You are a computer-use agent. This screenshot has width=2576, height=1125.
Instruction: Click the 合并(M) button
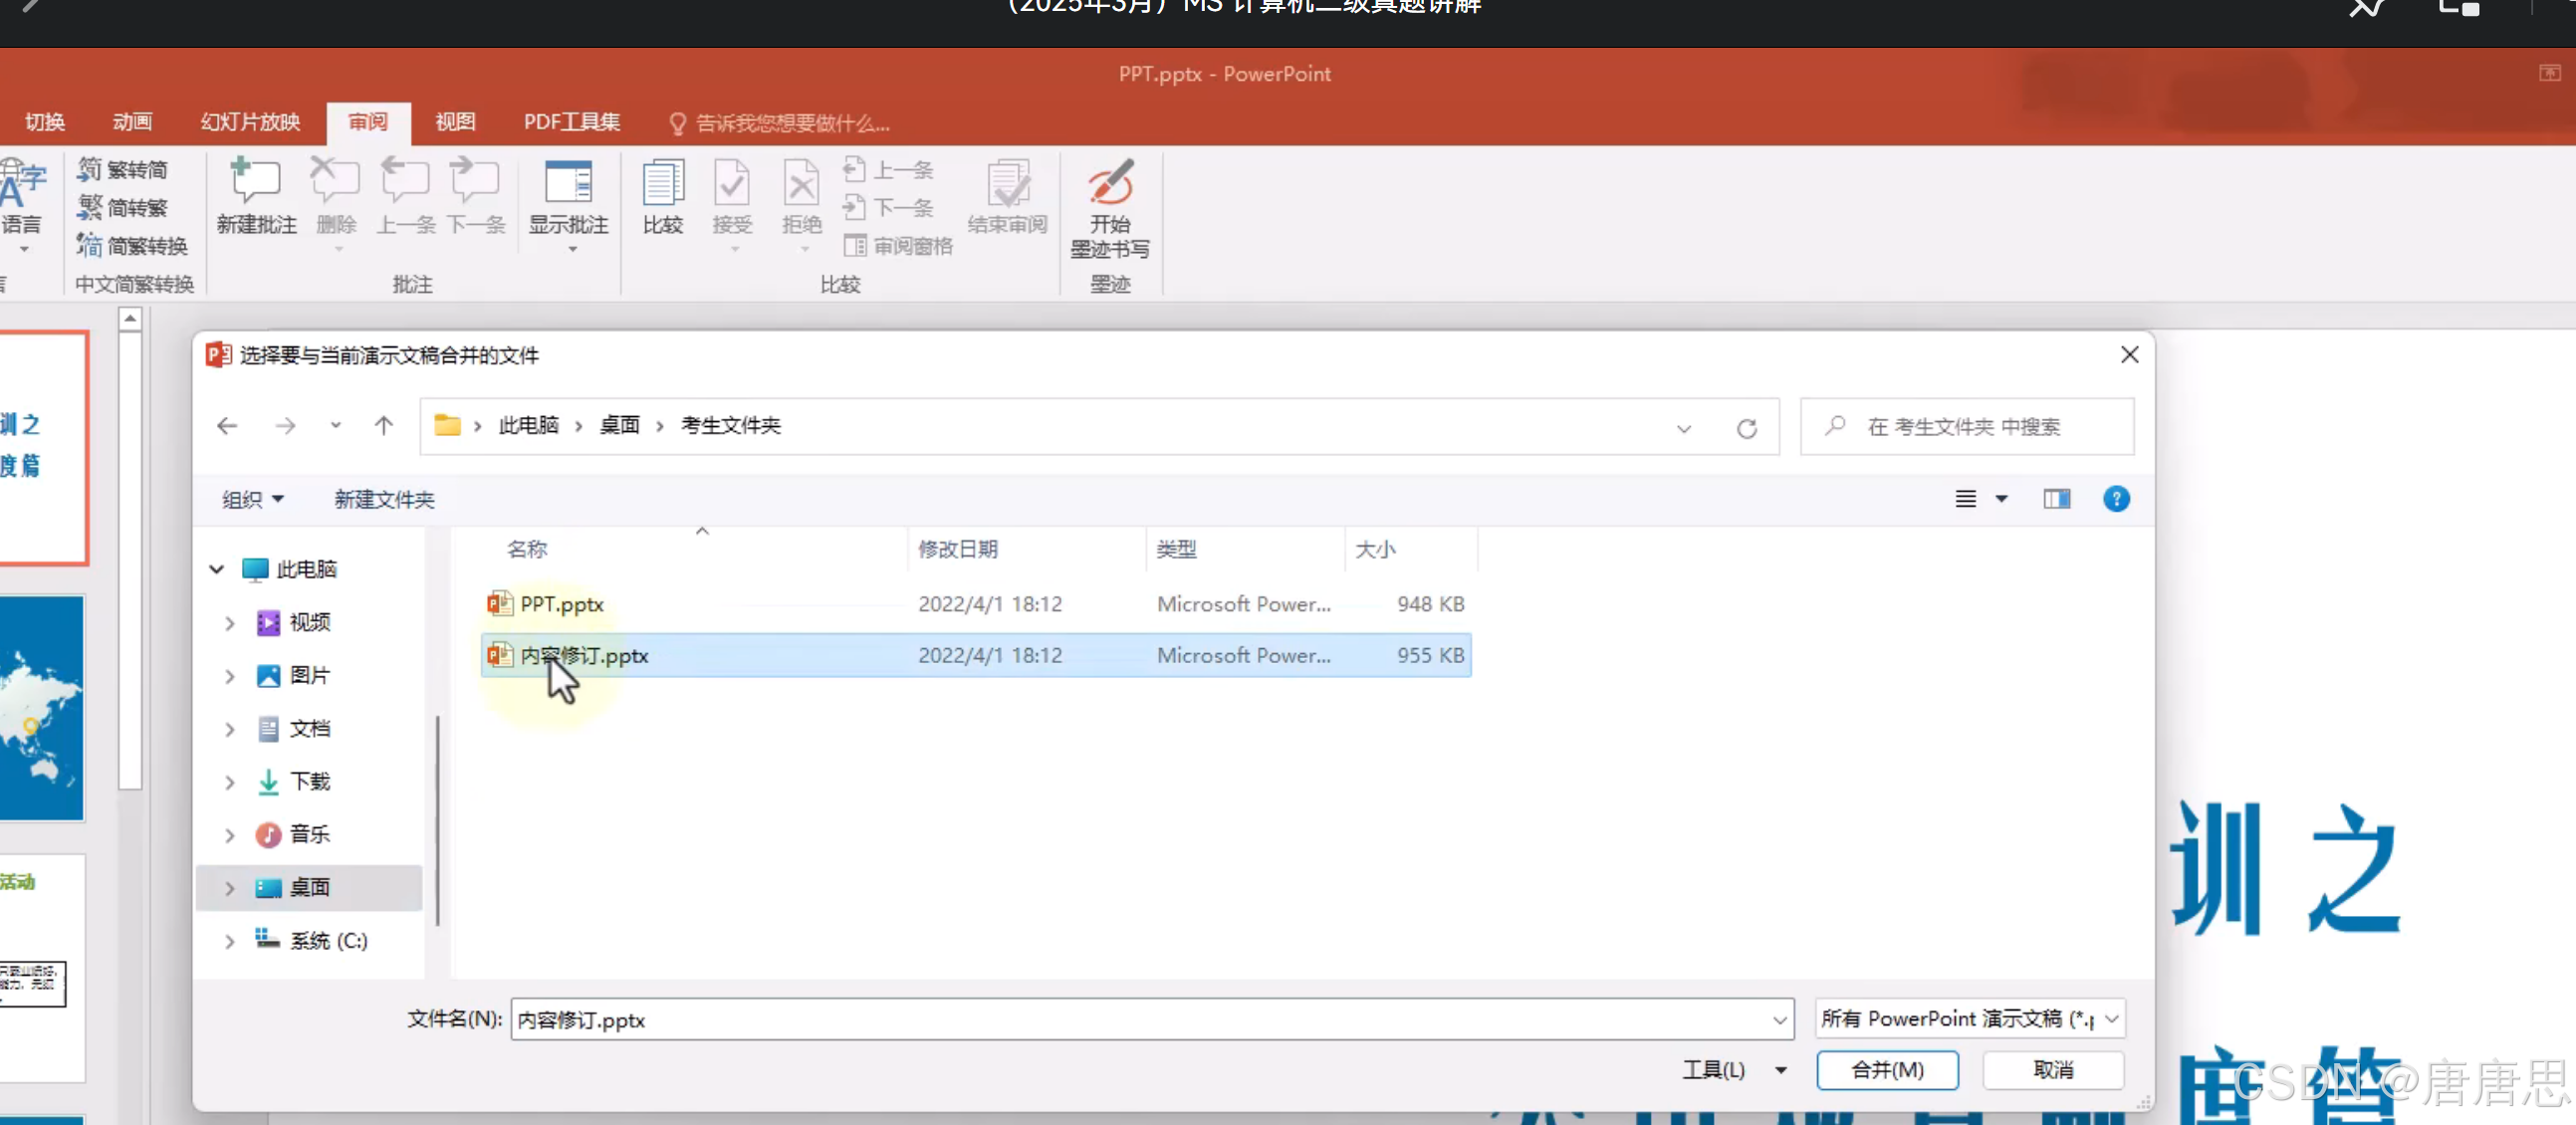pyautogui.click(x=1886, y=1069)
